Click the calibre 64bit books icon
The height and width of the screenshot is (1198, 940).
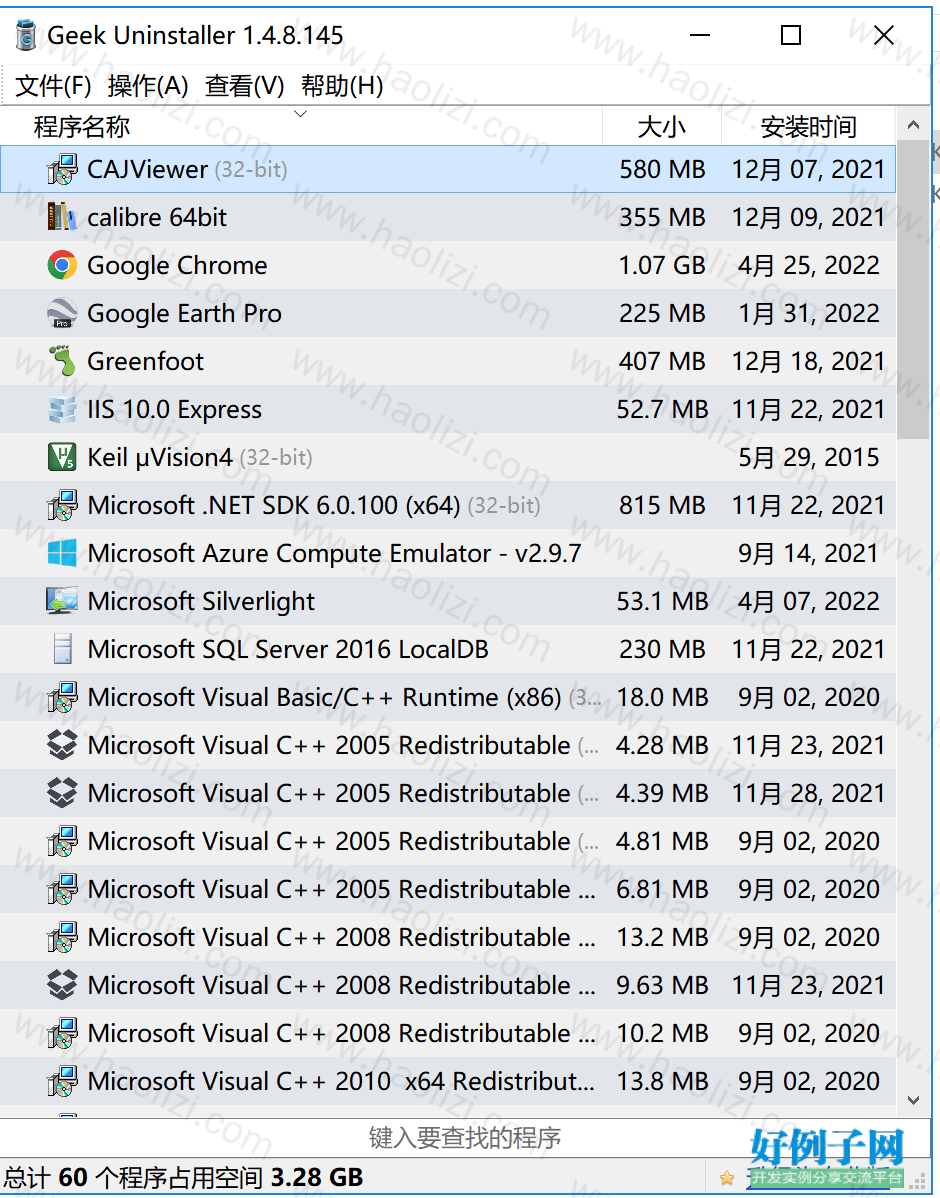[x=62, y=217]
